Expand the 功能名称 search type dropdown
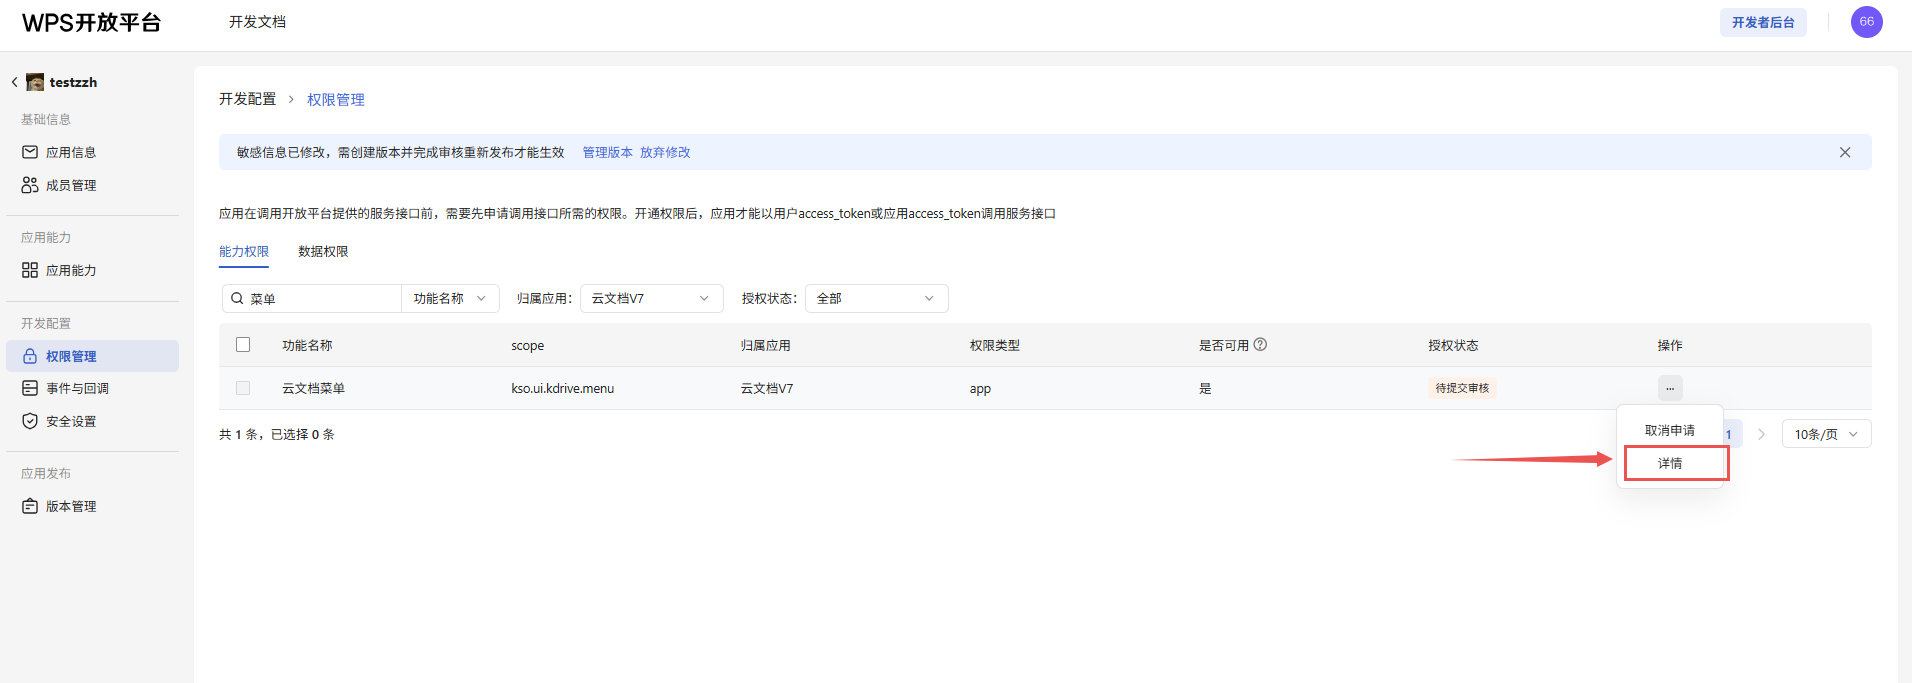This screenshot has width=1912, height=683. pos(450,298)
